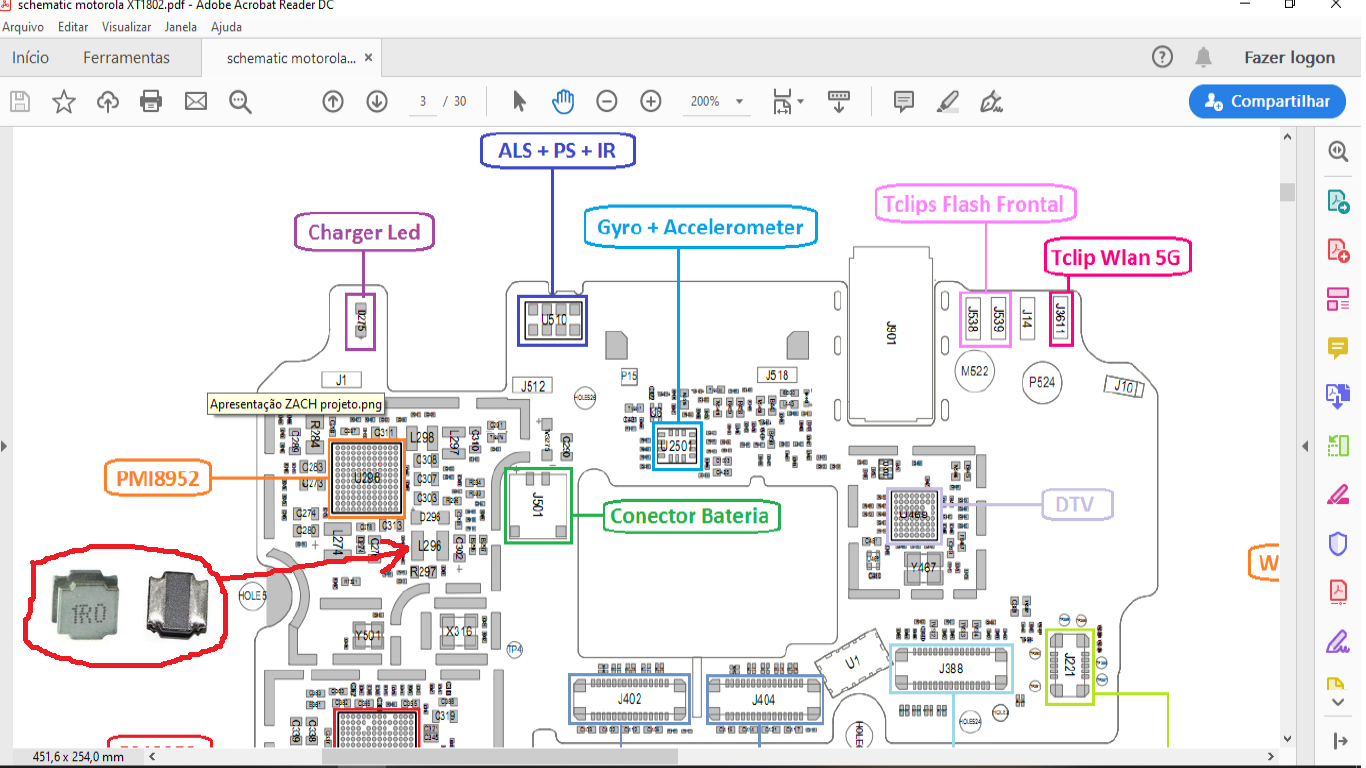Open the Janela menu
Screen dimensions: 1366x768
click(x=180, y=27)
